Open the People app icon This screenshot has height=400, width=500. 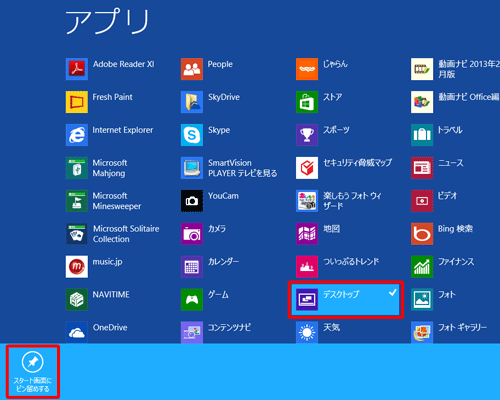[x=192, y=69]
